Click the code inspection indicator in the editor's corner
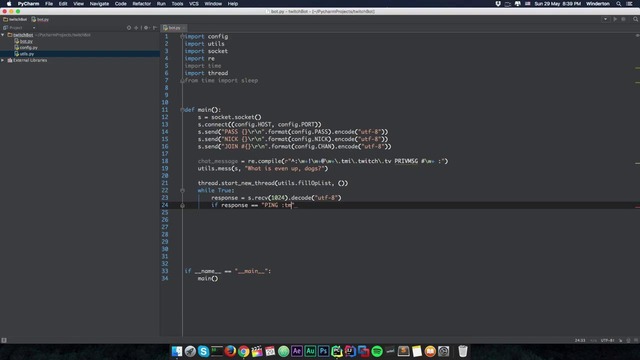 (x=637, y=36)
